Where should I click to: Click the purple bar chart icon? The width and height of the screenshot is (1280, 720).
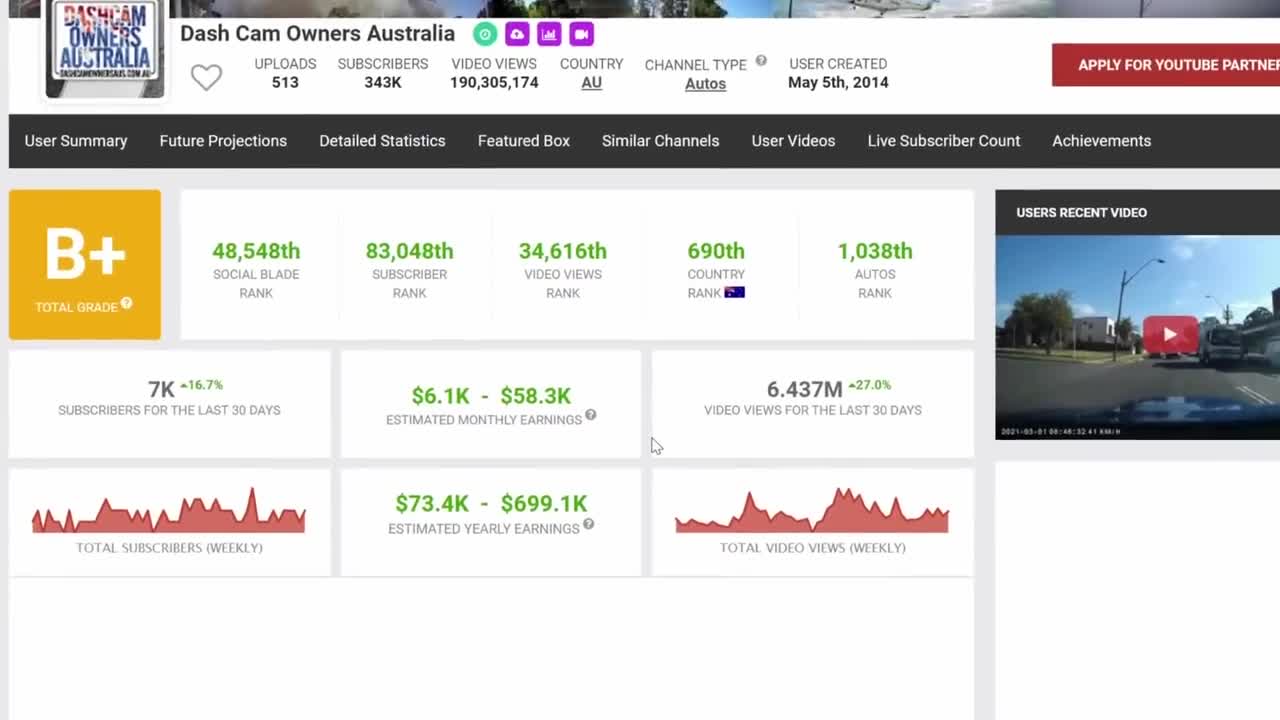click(549, 34)
